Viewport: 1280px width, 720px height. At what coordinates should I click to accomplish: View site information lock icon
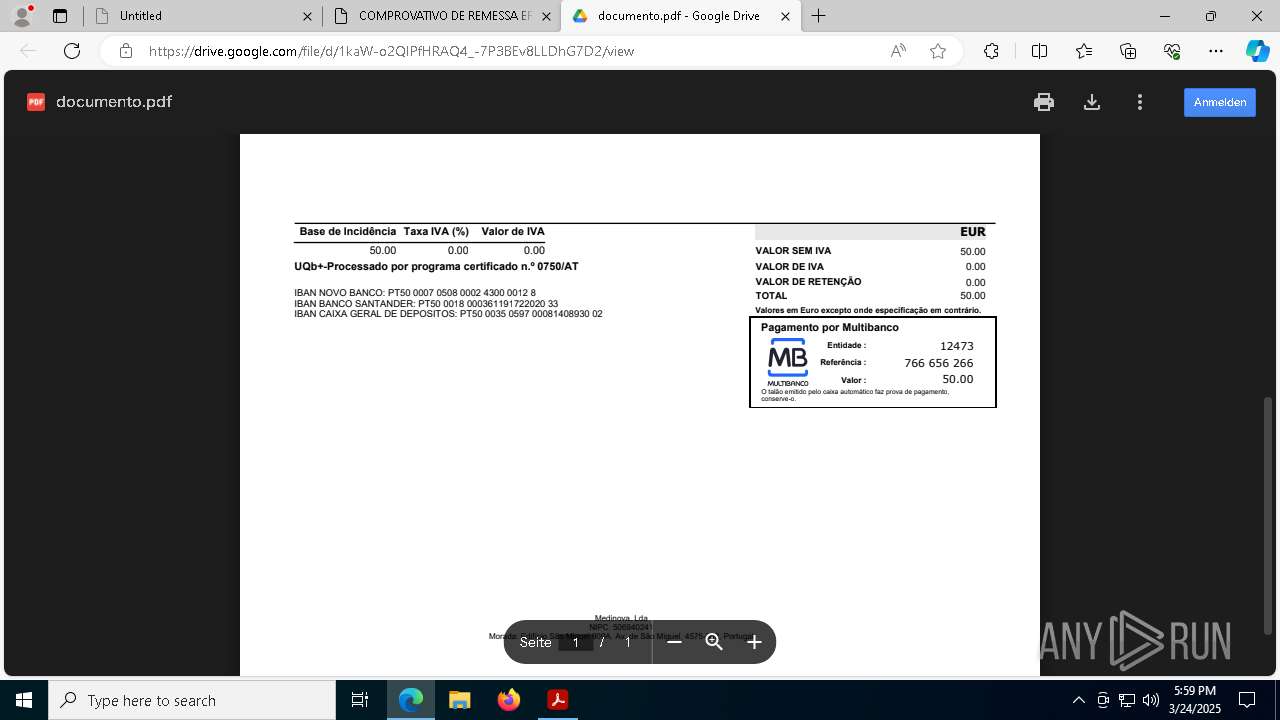[x=126, y=51]
